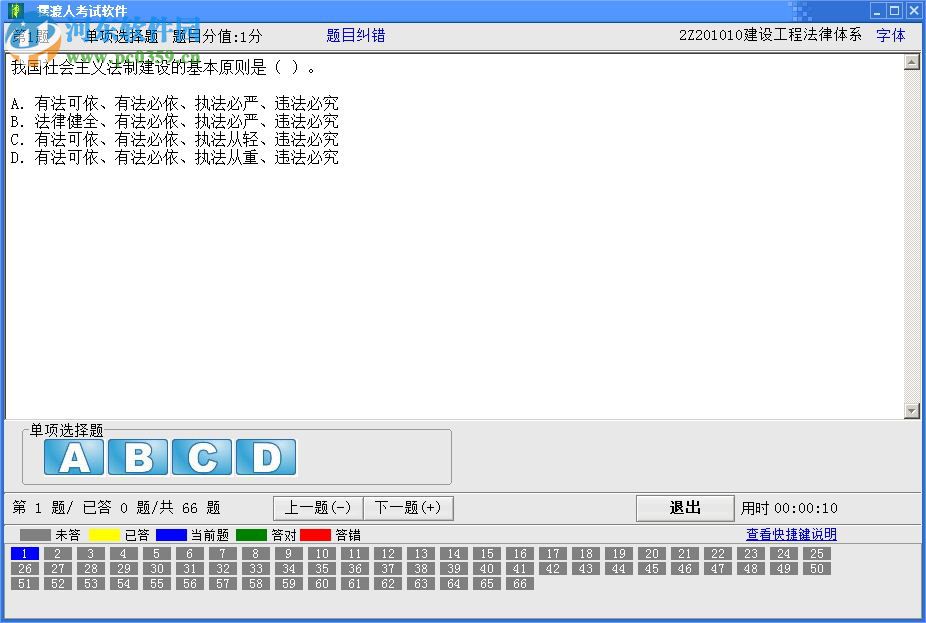Jump to question 59 in the grid
This screenshot has height=623, width=926.
[289, 583]
